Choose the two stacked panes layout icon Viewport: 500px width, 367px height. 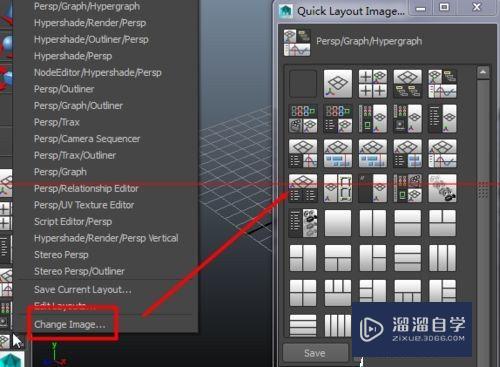[407, 223]
